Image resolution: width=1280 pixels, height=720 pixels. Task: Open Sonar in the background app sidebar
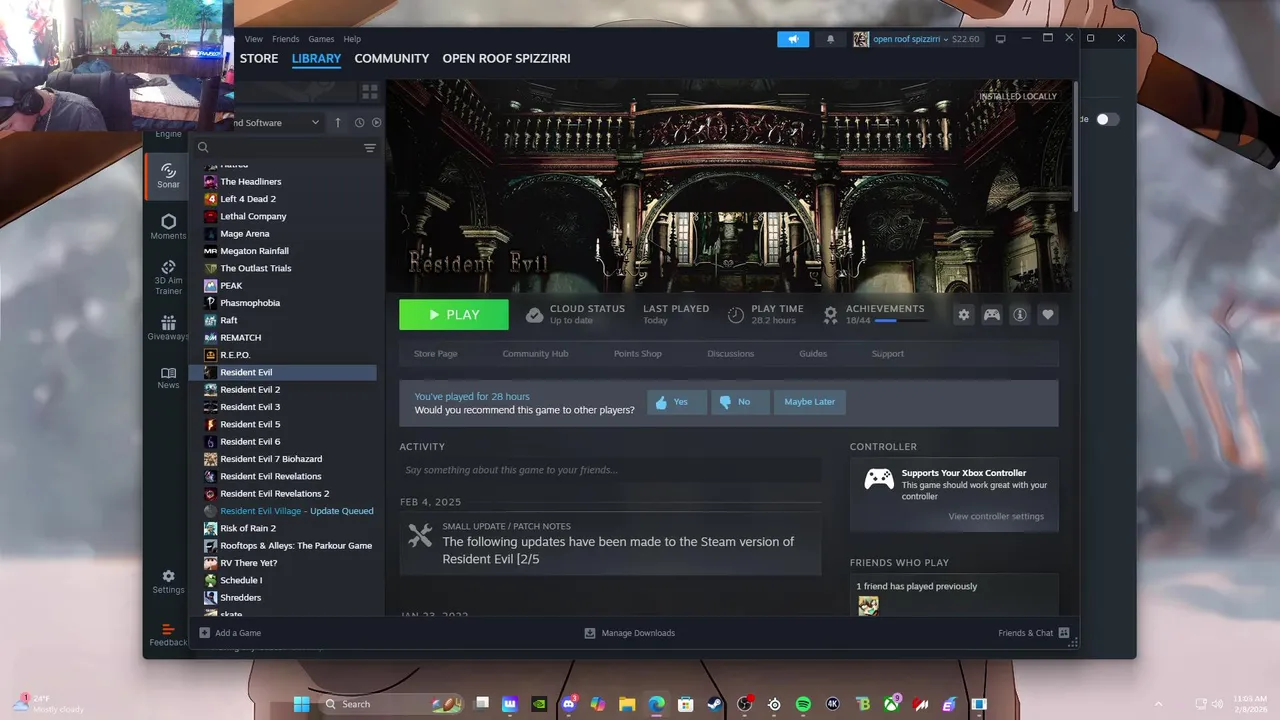pyautogui.click(x=168, y=176)
